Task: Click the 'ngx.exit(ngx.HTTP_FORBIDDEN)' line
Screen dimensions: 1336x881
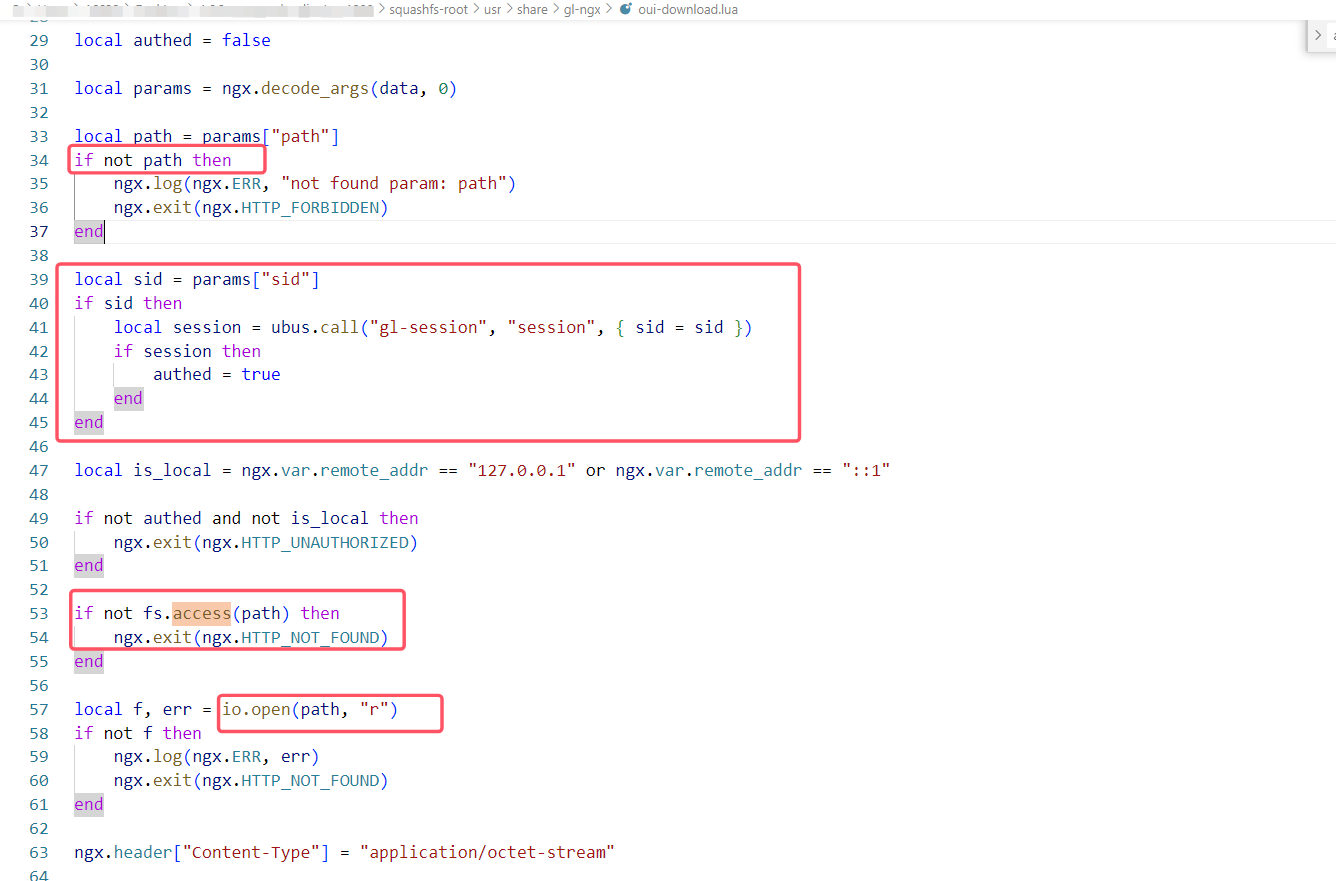Action: pyautogui.click(x=251, y=207)
